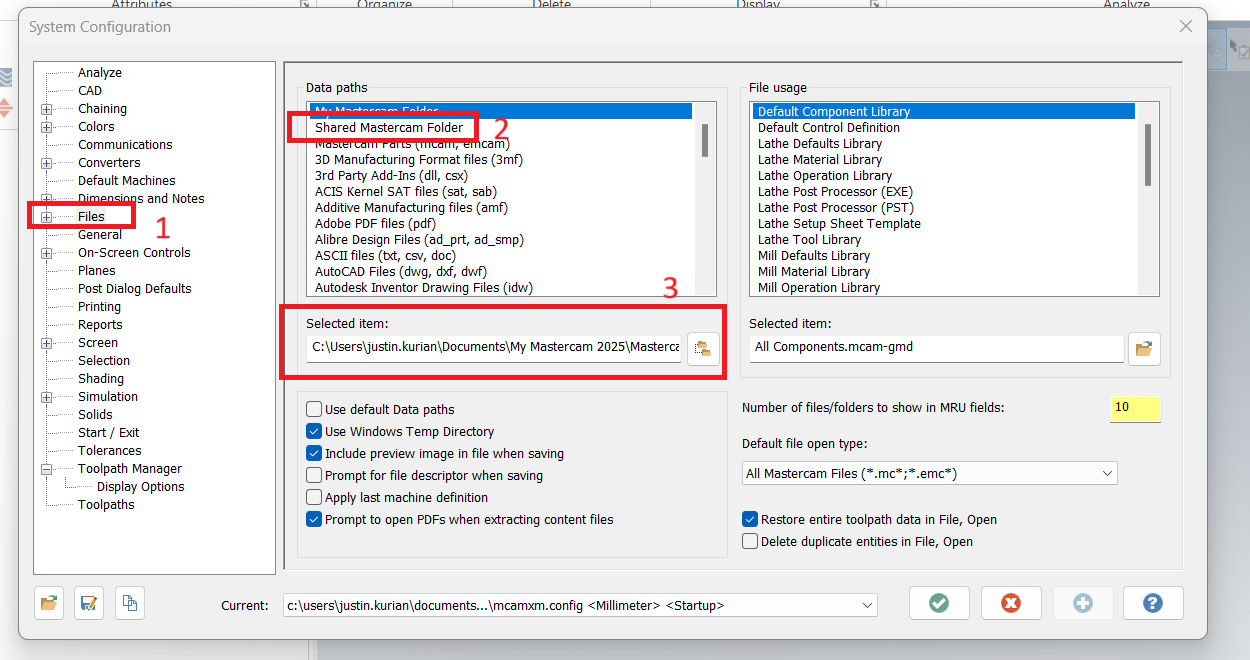Select Reports in the tree
This screenshot has height=660, width=1250.
[100, 324]
